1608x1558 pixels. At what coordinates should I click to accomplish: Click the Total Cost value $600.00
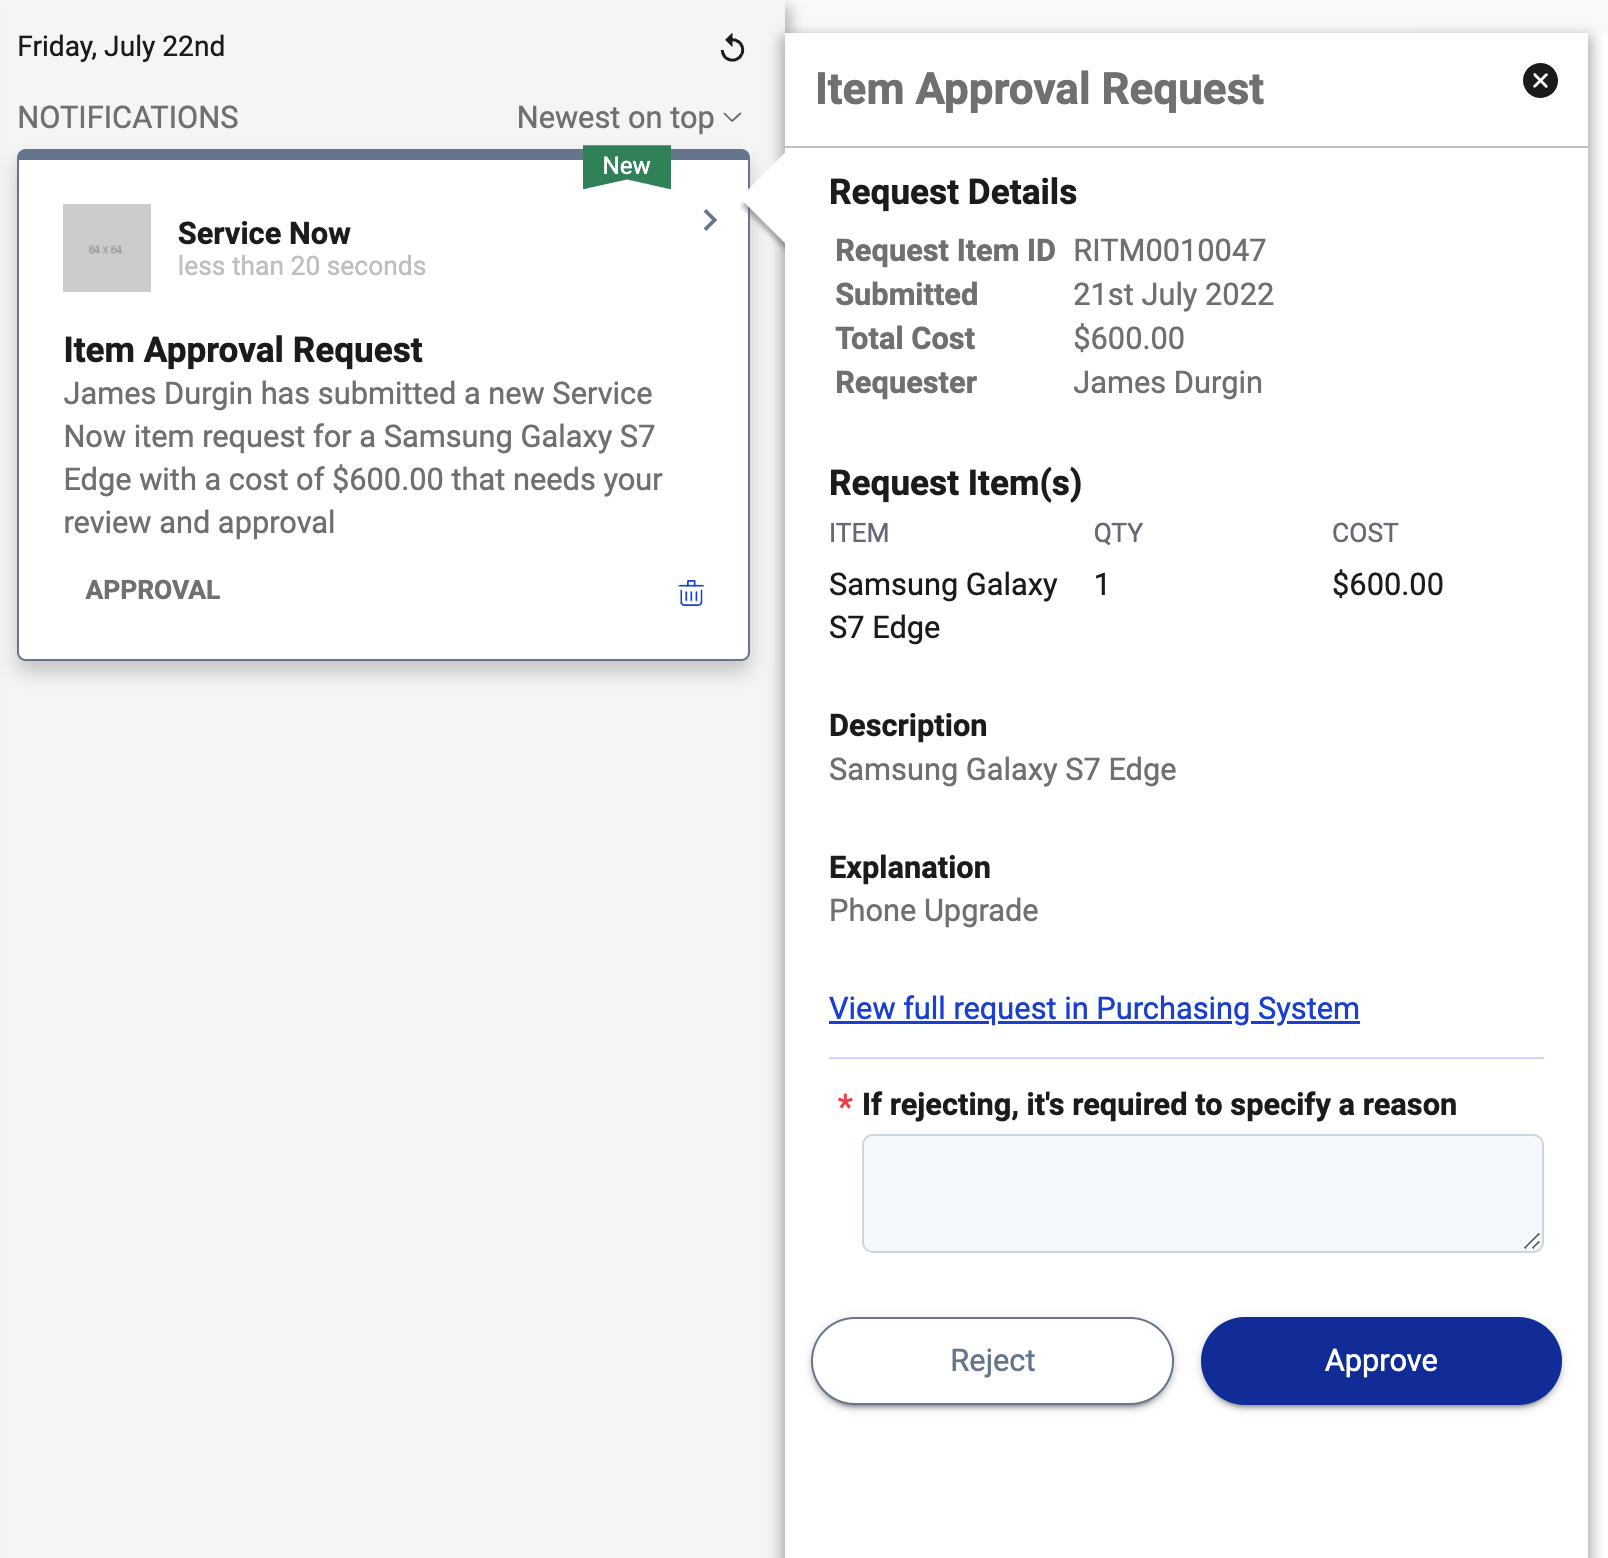tap(1129, 338)
